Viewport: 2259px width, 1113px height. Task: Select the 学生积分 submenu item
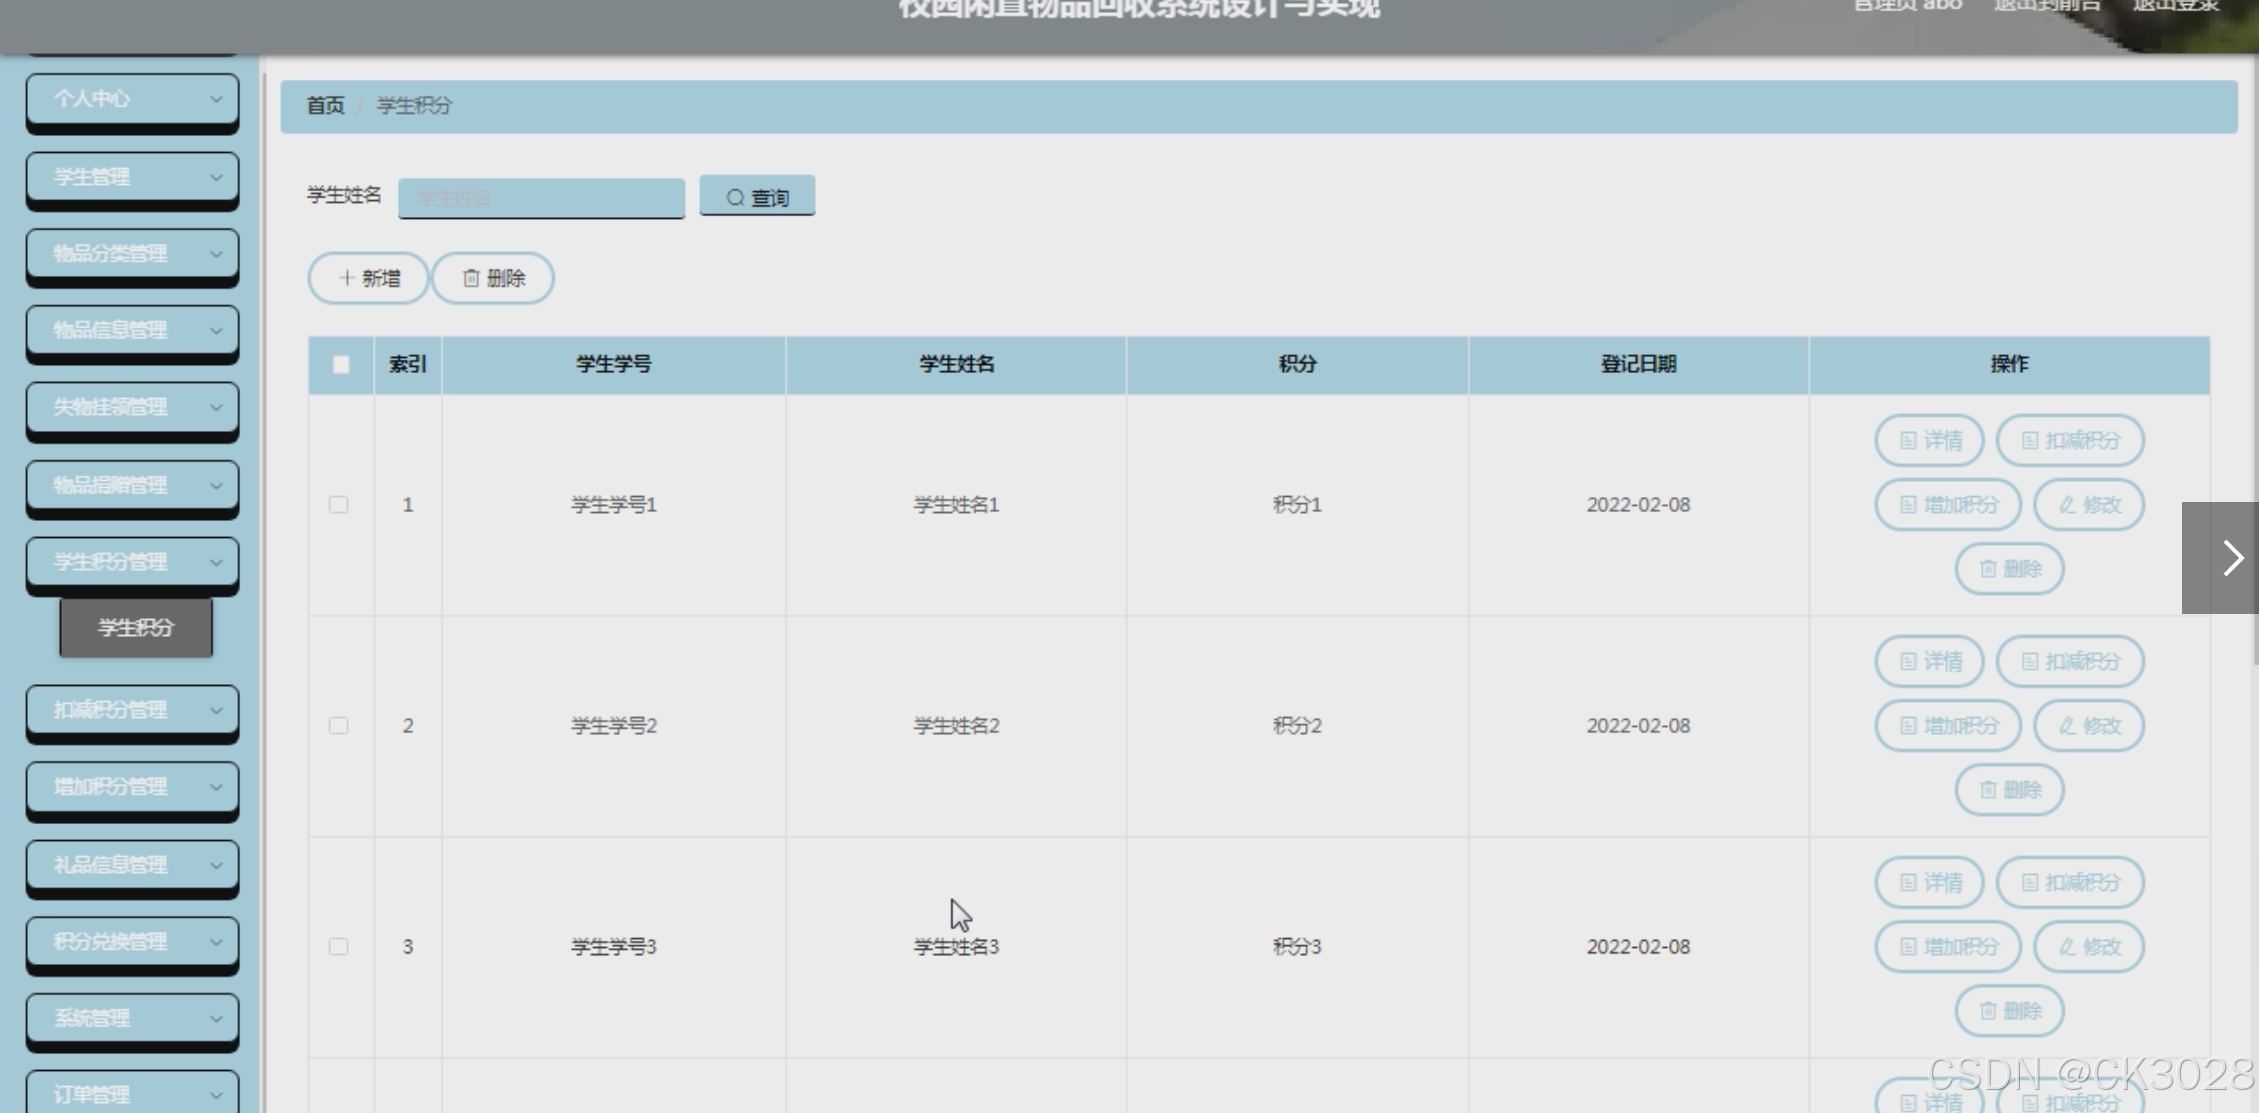click(x=136, y=628)
